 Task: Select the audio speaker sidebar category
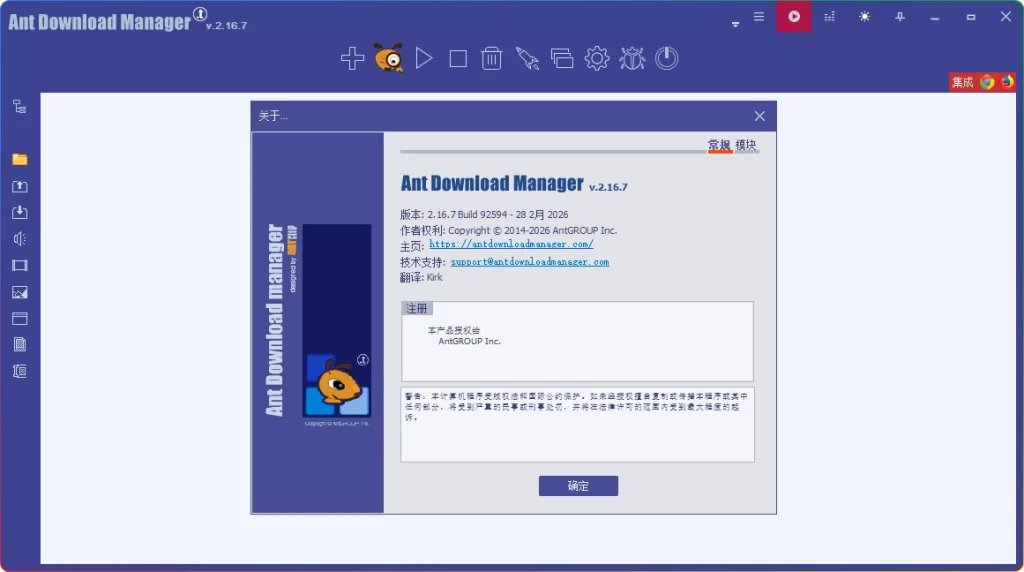[x=20, y=239]
